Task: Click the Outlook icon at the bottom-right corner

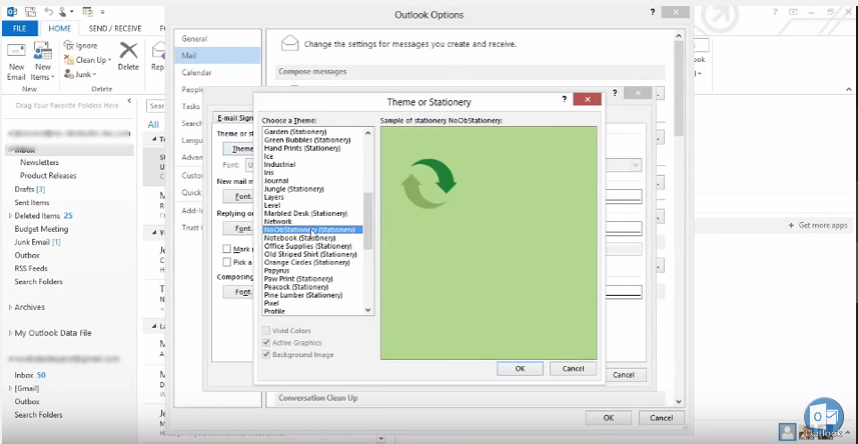Action: coord(824,416)
